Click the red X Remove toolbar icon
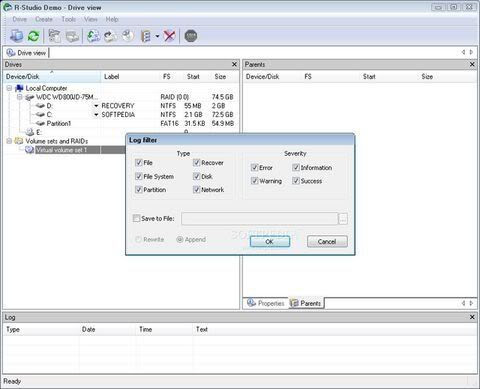The width and height of the screenshot is (480, 389). 169,36
